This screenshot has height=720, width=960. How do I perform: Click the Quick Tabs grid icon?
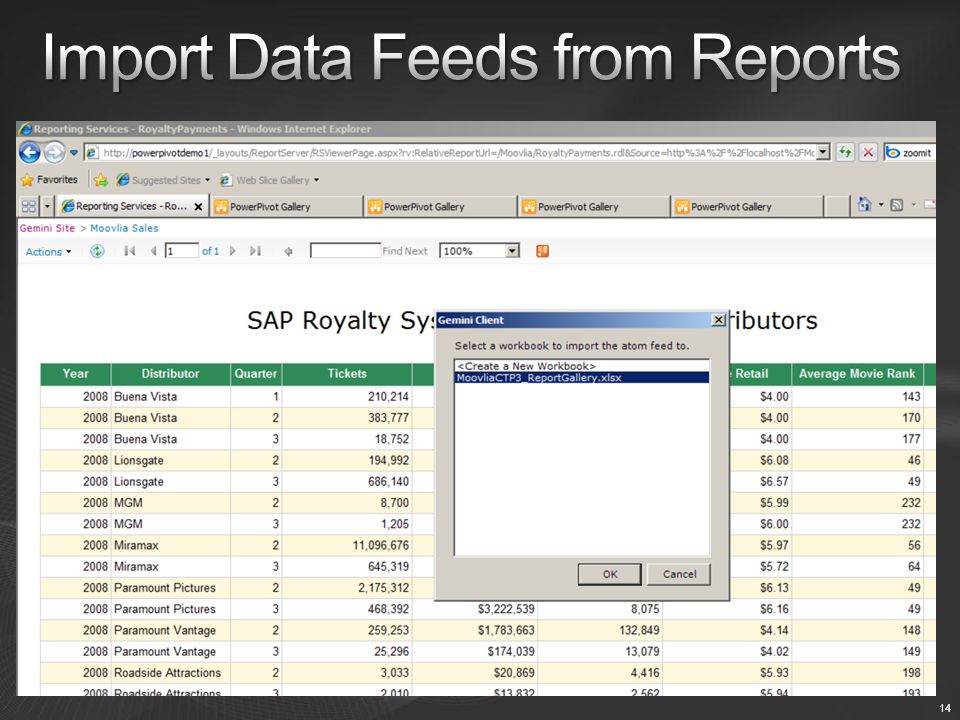pyautogui.click(x=28, y=206)
